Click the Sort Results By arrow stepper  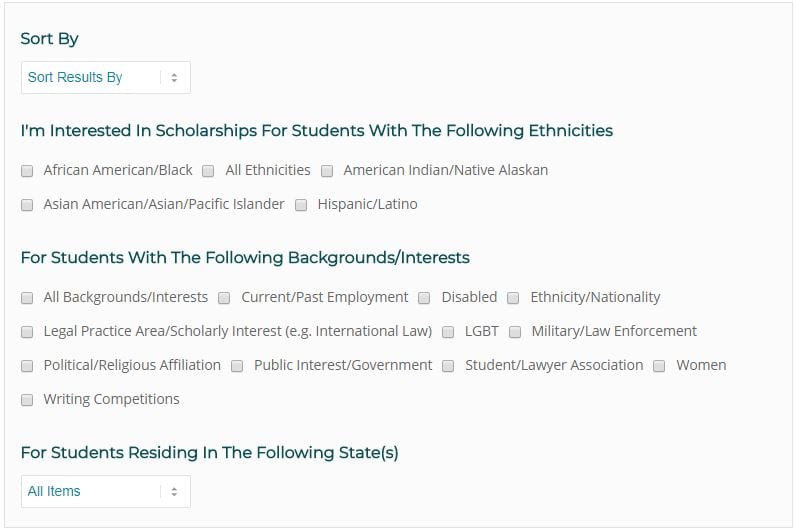tap(174, 77)
